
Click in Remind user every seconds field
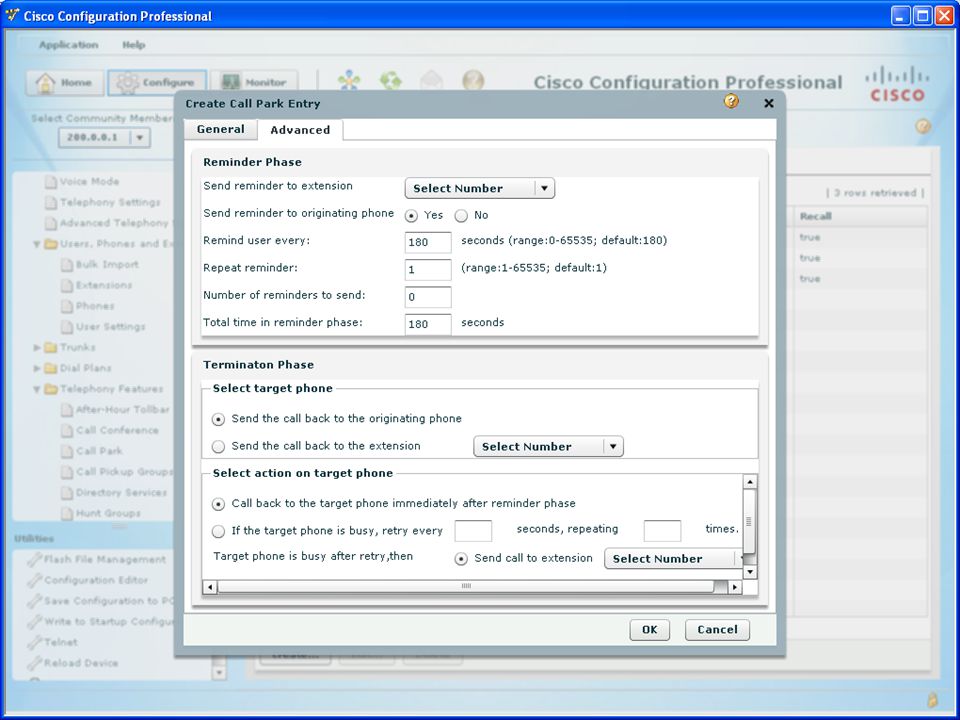[428, 242]
